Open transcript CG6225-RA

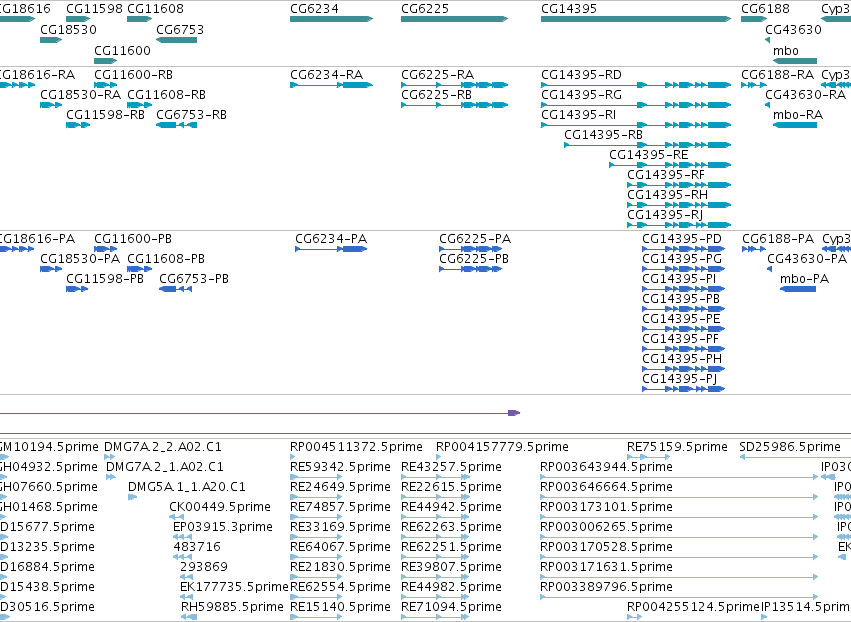(x=437, y=74)
